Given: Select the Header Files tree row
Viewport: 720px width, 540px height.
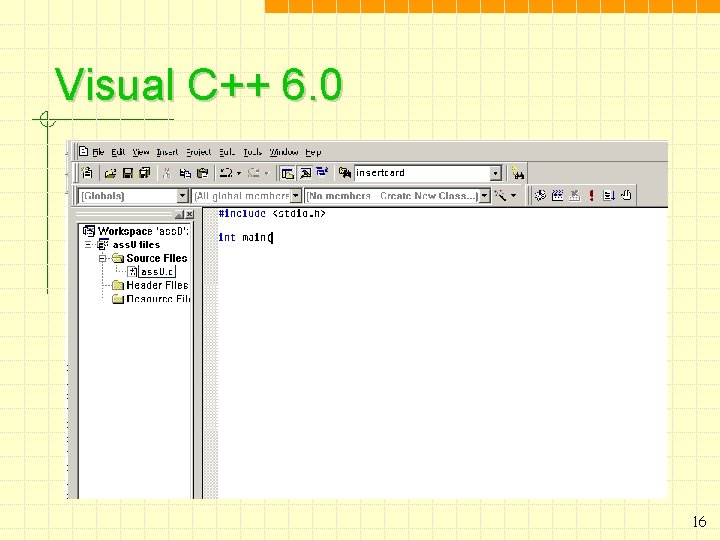Looking at the screenshot, I should pos(157,285).
